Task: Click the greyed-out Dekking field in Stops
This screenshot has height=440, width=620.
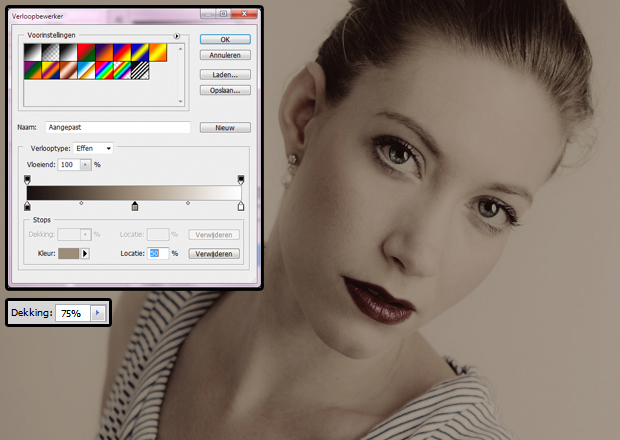Action: [x=69, y=234]
